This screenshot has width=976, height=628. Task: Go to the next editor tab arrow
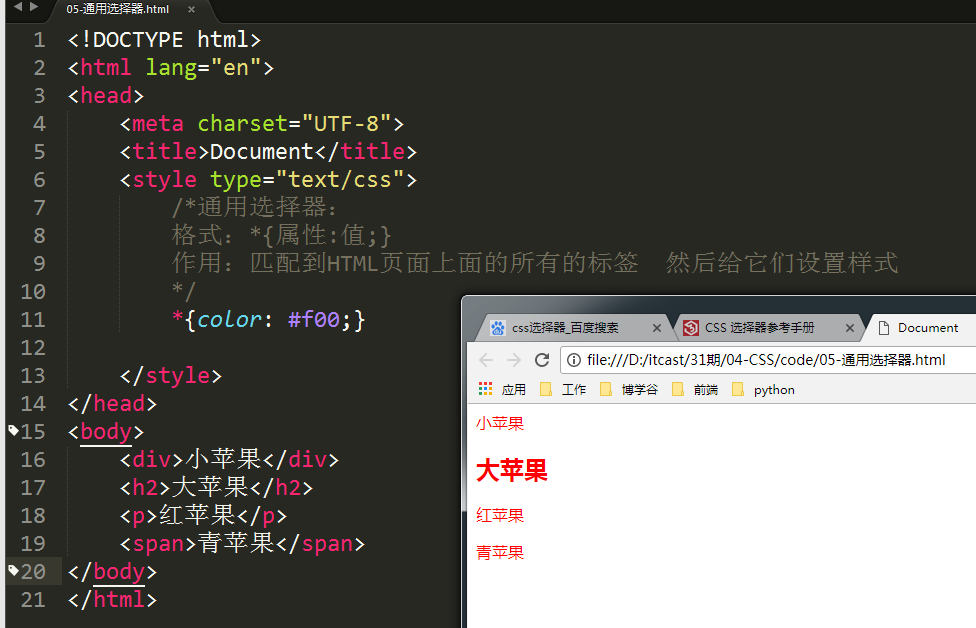coord(34,7)
